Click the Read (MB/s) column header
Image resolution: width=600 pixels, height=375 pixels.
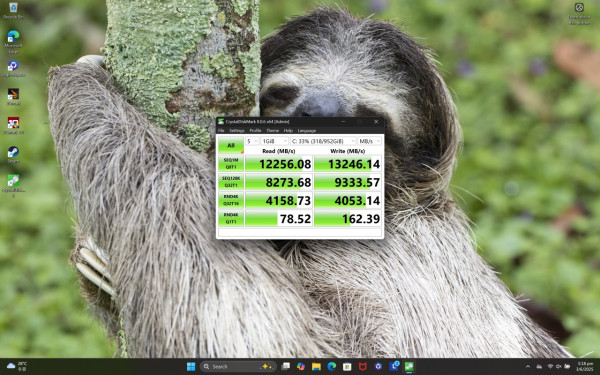(x=279, y=151)
